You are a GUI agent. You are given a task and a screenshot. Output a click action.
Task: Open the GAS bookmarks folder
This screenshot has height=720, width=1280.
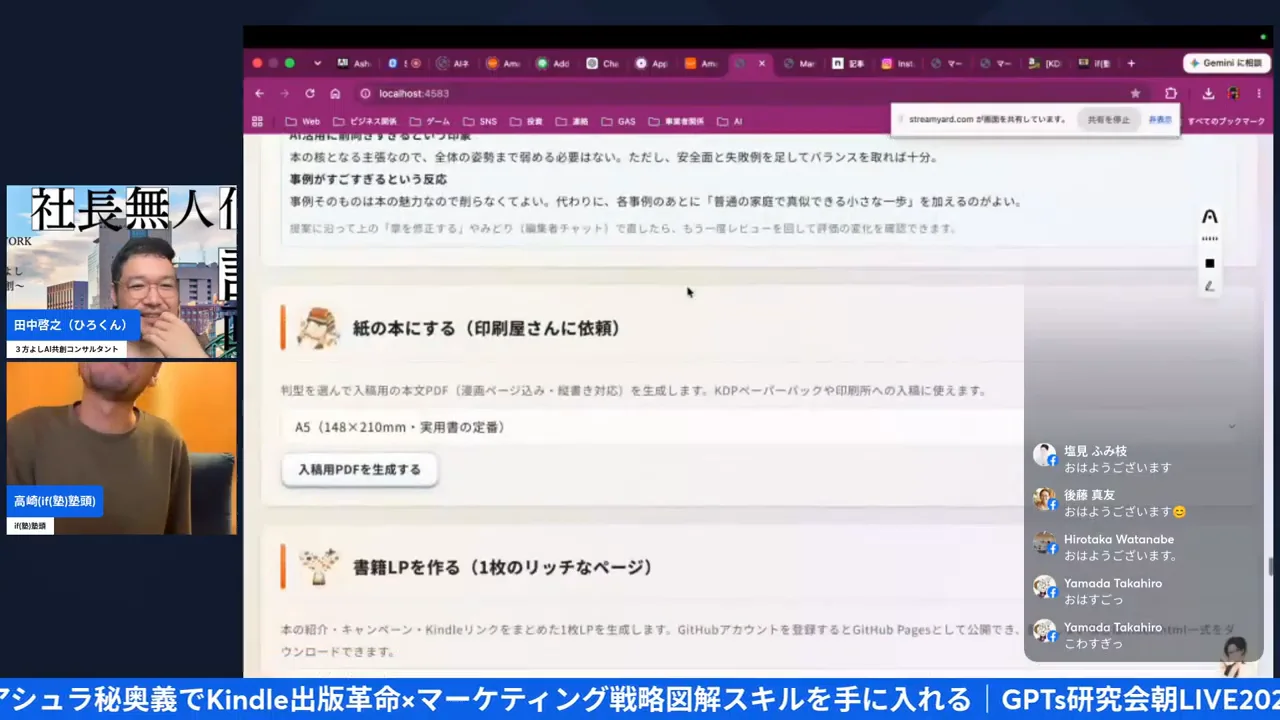[x=618, y=121]
